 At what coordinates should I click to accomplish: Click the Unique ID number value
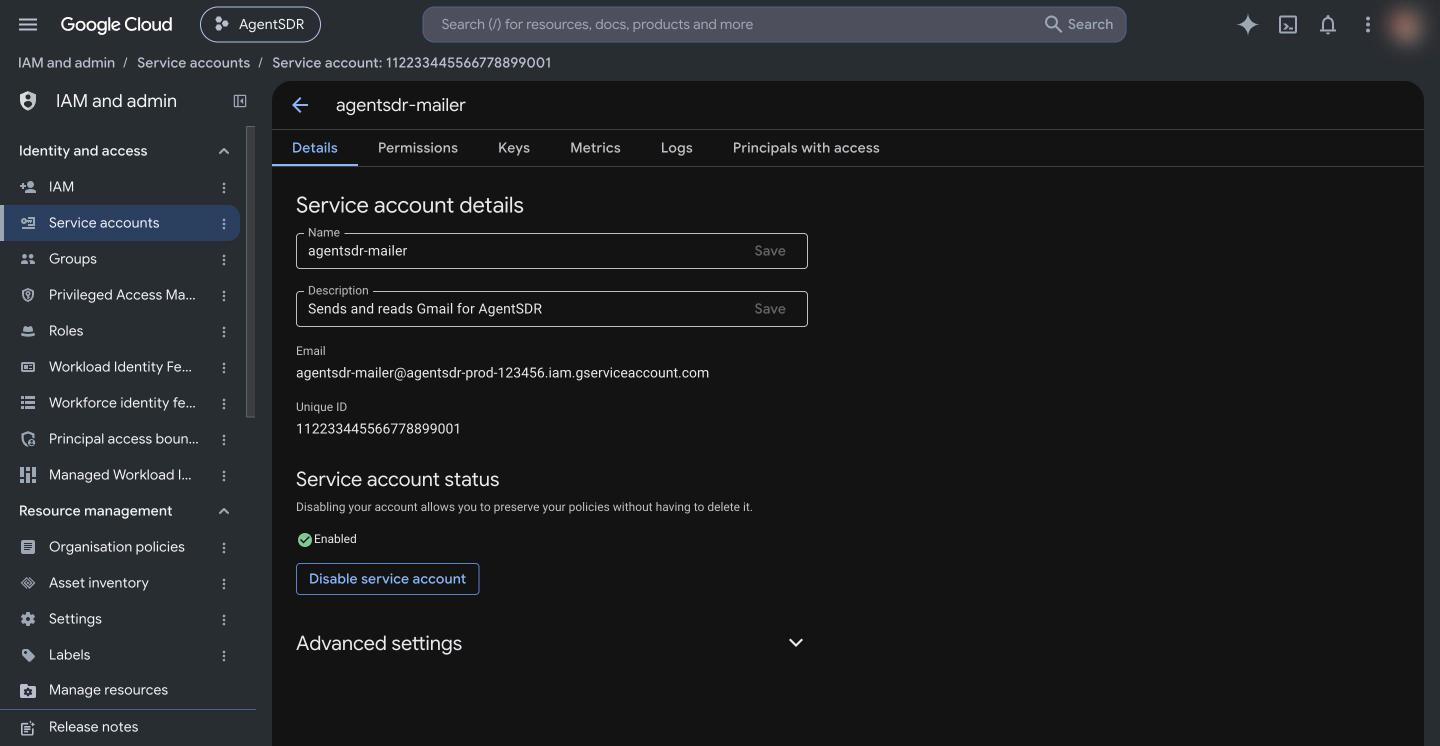pyautogui.click(x=378, y=429)
